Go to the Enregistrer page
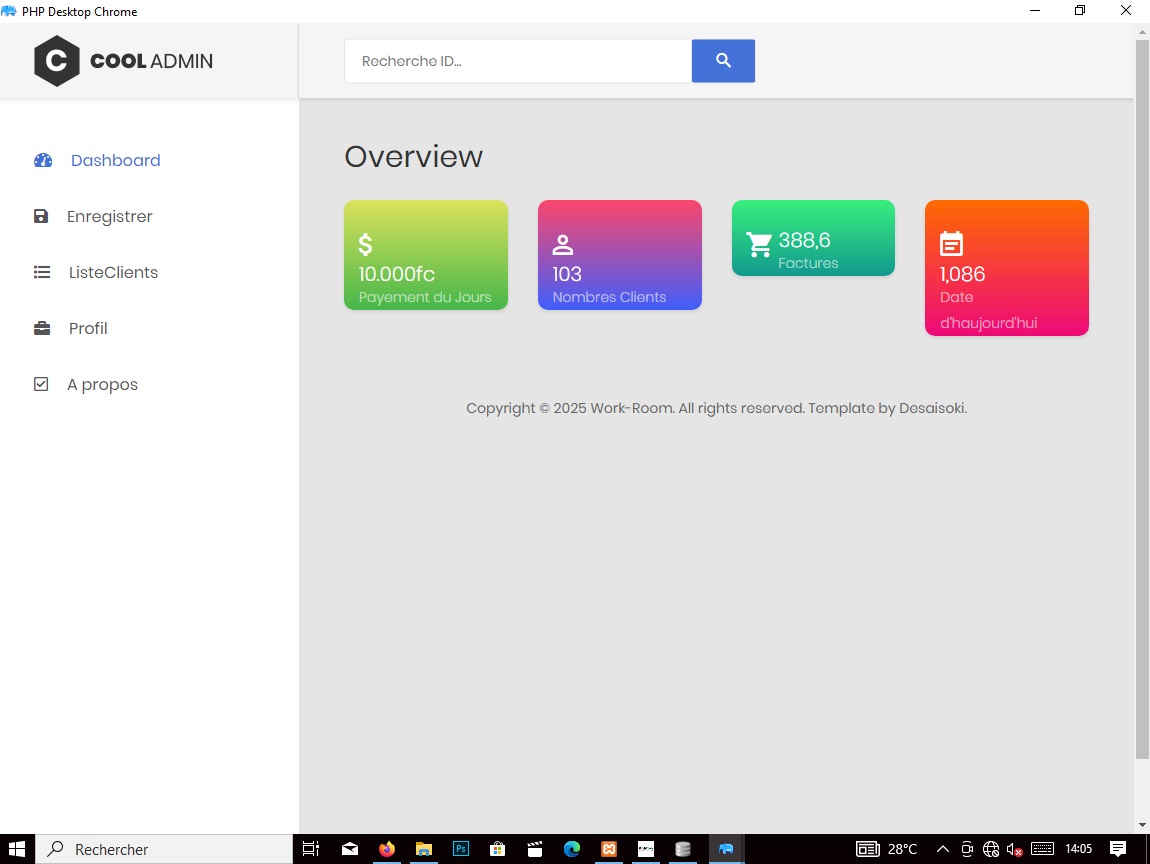This screenshot has height=864, width=1150. pyautogui.click(x=109, y=216)
